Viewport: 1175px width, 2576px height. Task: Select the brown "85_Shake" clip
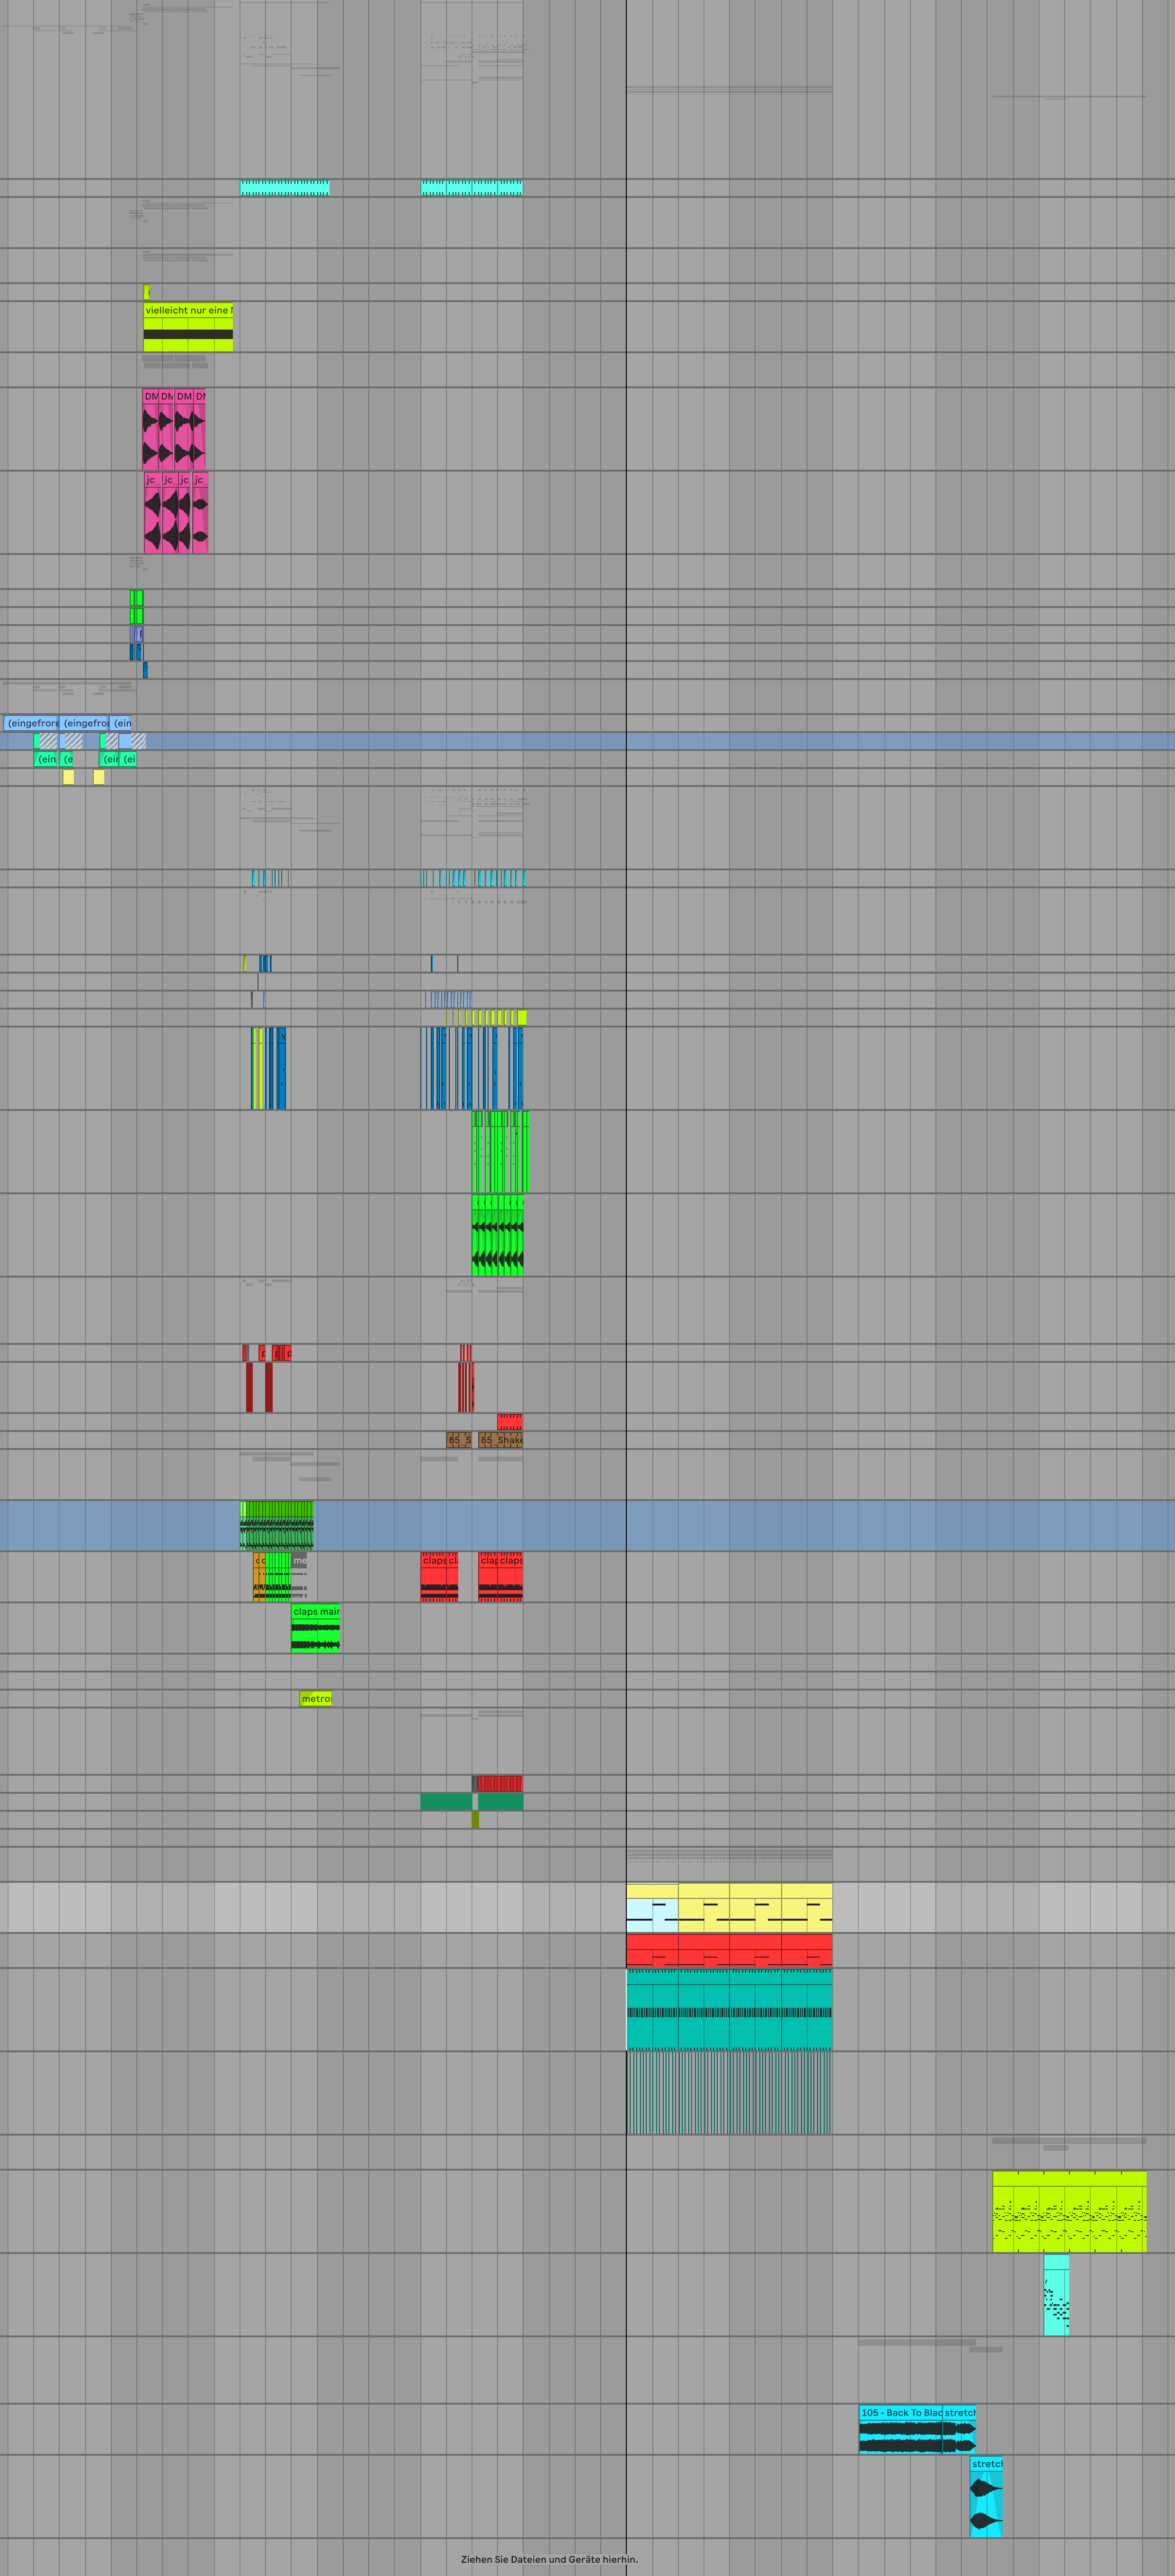[500, 1440]
